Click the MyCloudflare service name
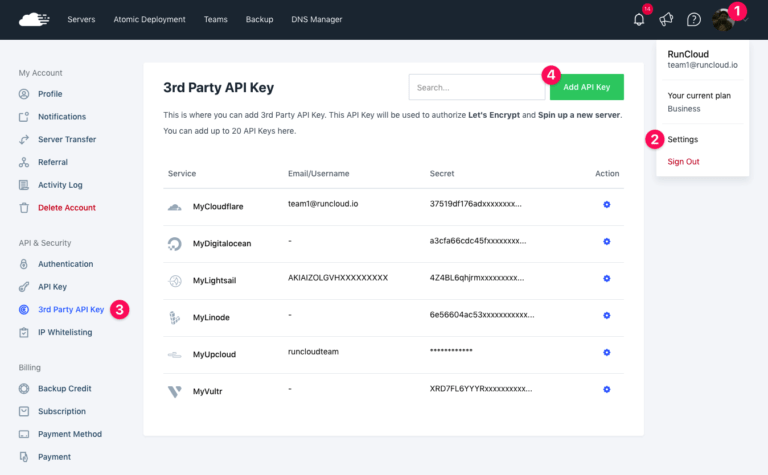The width and height of the screenshot is (768, 475). (x=218, y=207)
